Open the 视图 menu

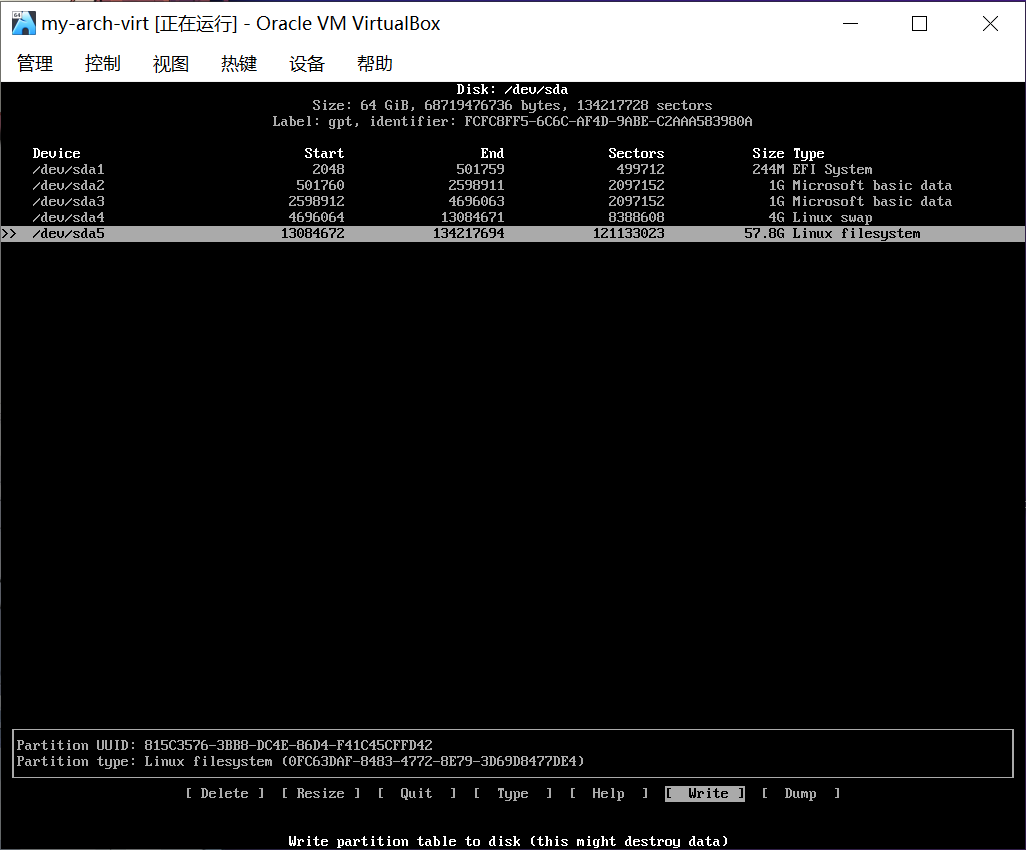(x=171, y=64)
